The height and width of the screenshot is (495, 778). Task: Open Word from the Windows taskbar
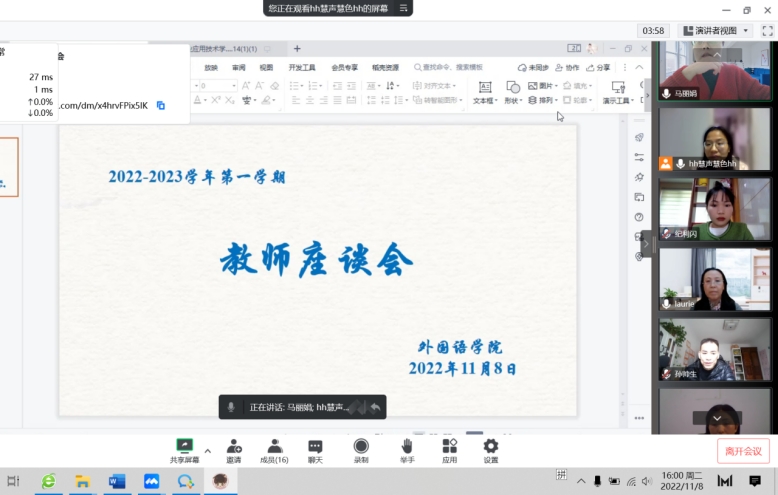[116, 481]
